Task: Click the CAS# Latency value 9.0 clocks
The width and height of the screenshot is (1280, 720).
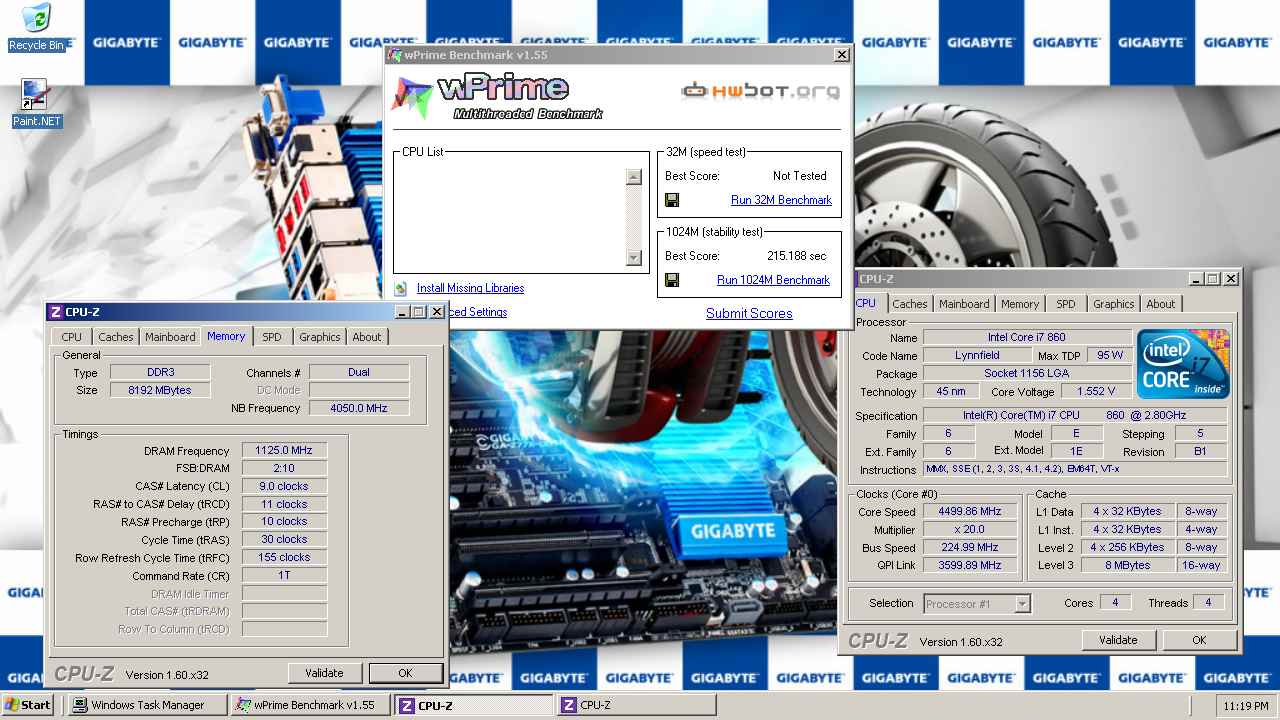Action: click(284, 486)
